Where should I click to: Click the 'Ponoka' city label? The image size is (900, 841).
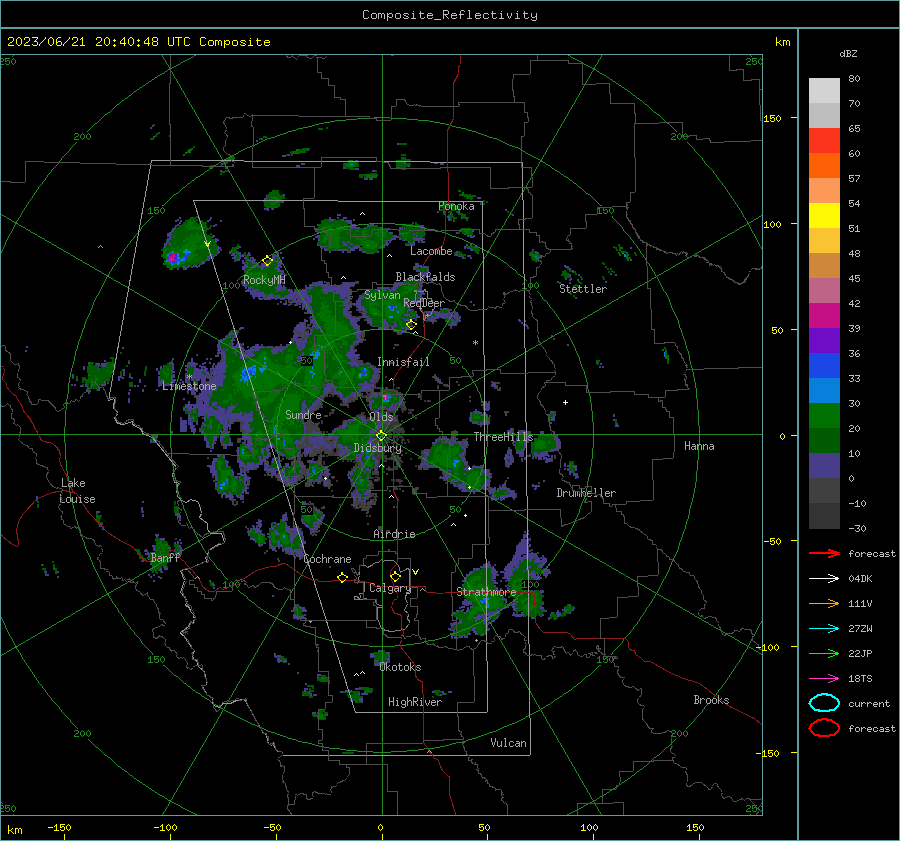tap(456, 206)
